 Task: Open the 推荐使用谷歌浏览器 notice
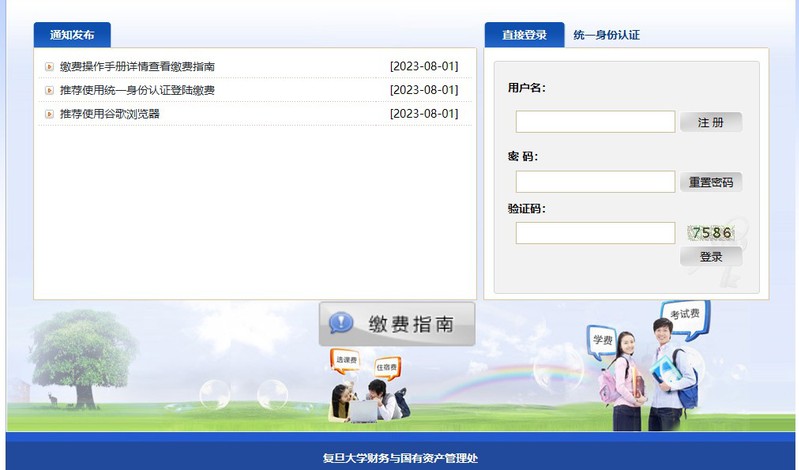point(109,114)
